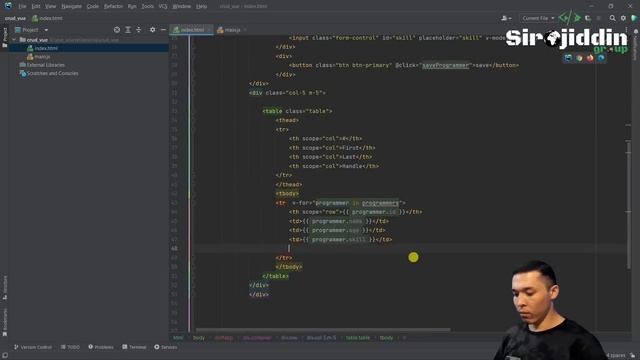Click Select Opened File target icon
Image resolution: width=640 pixels, height=360 pixels.
117,30
